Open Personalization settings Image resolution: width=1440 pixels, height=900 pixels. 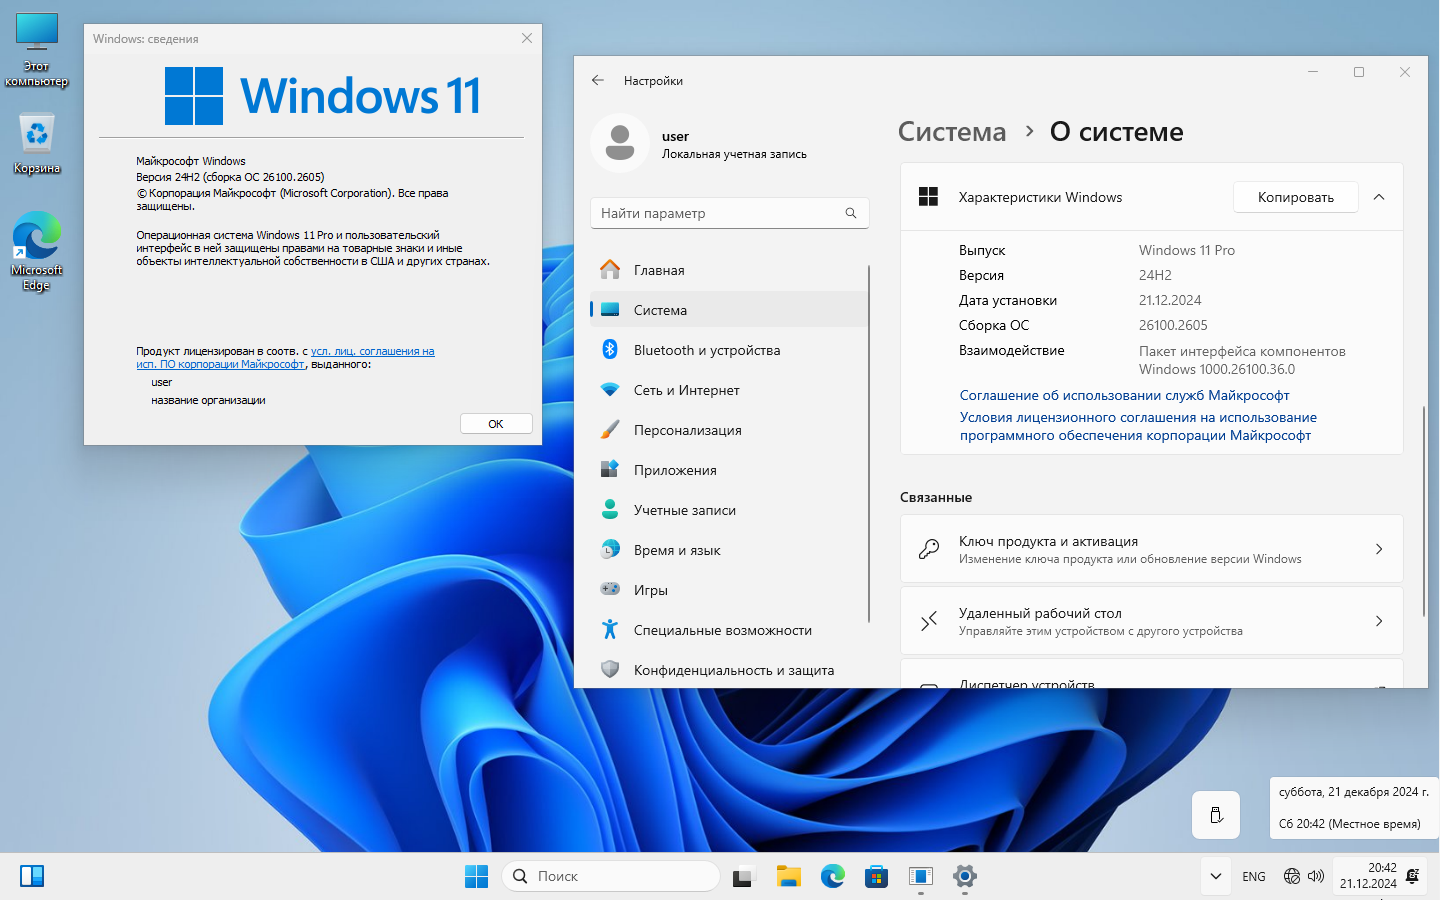[729, 430]
